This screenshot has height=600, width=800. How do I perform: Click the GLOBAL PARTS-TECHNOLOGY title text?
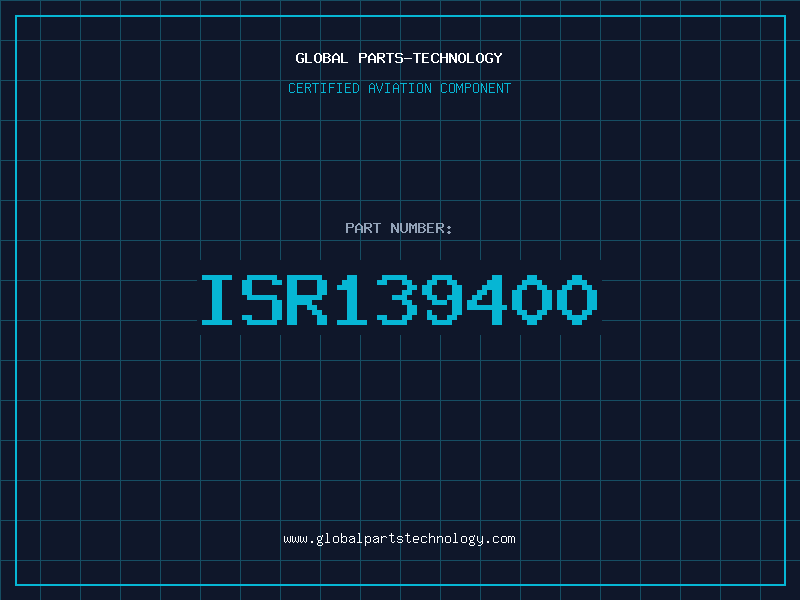399,58
